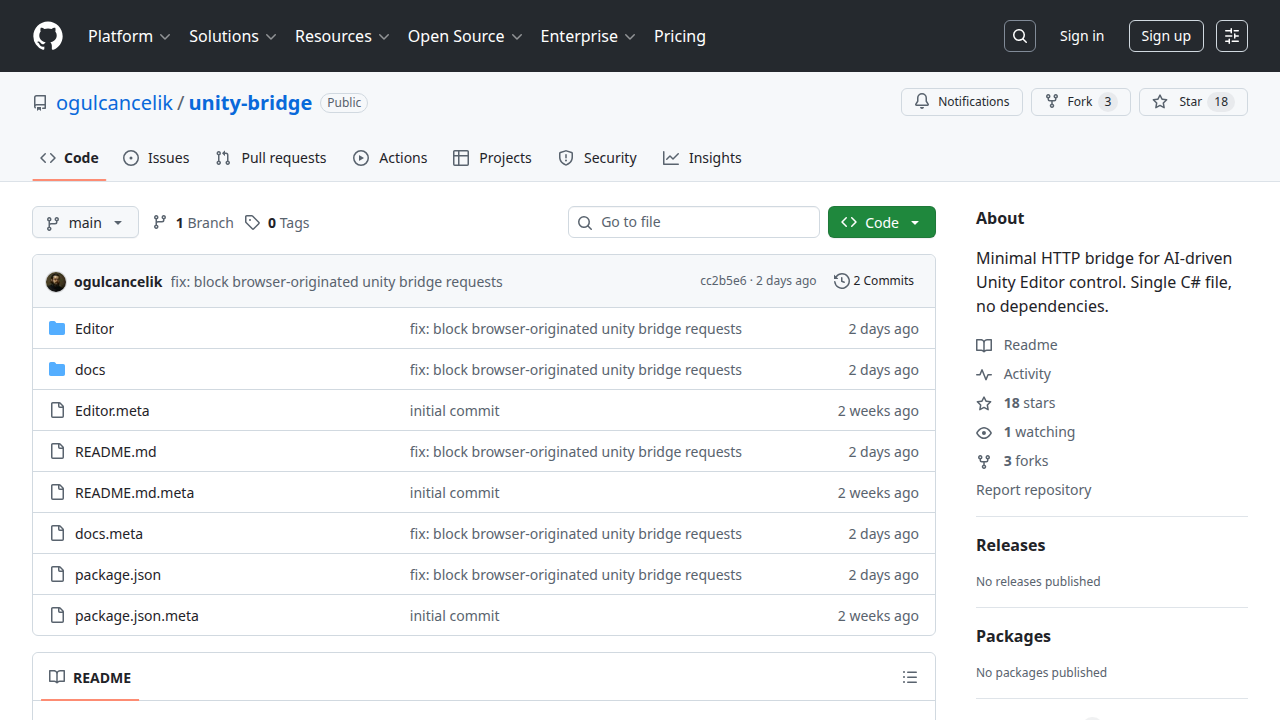Click the fork icon beside 3 forks
This screenshot has height=720, width=1280.
click(x=984, y=461)
